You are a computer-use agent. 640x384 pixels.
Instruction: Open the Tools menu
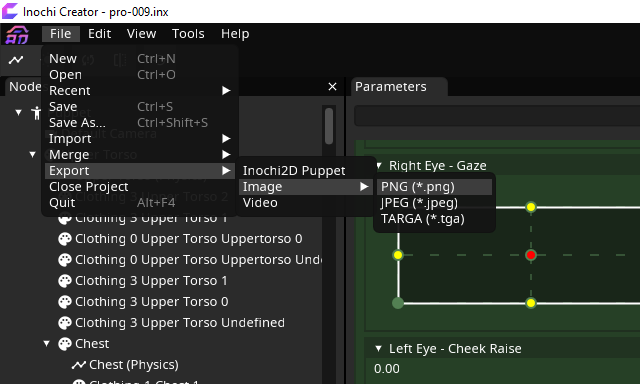point(188,34)
